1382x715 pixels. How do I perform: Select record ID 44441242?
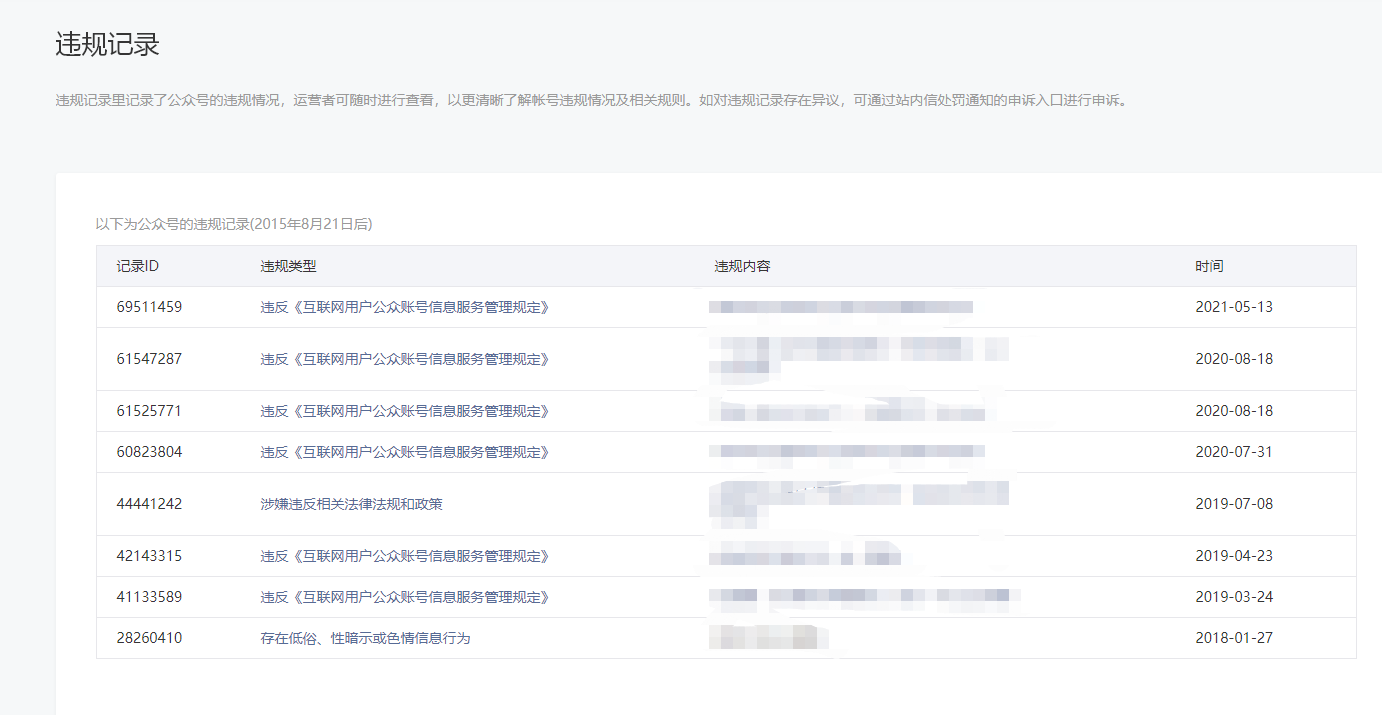[x=149, y=504]
